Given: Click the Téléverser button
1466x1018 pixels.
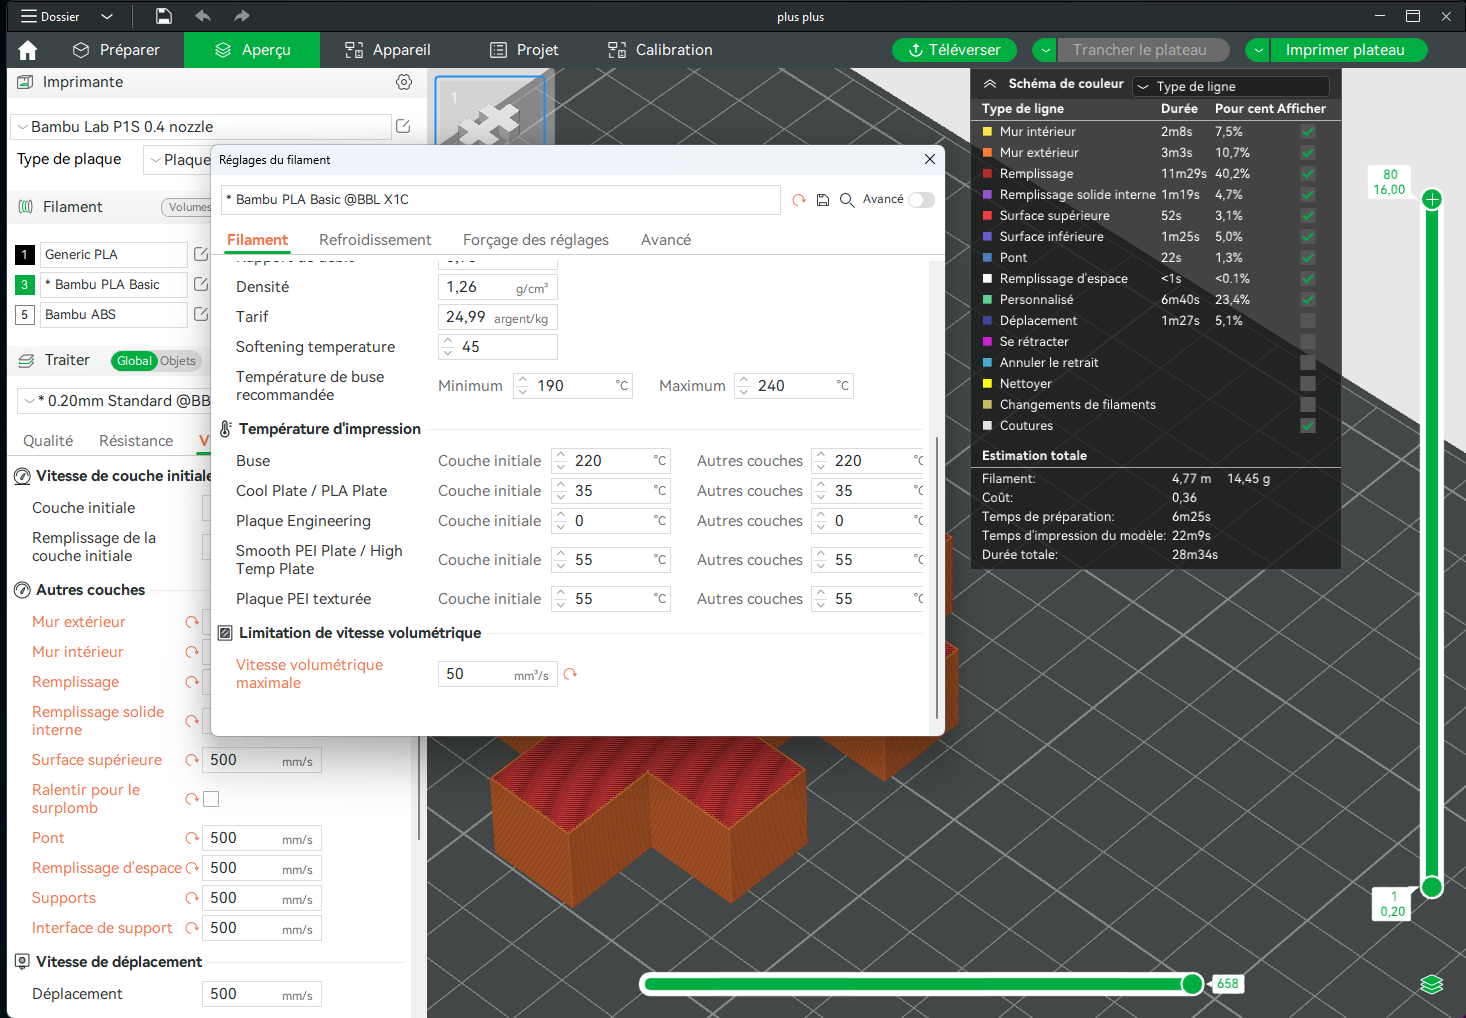Looking at the screenshot, I should tap(954, 50).
